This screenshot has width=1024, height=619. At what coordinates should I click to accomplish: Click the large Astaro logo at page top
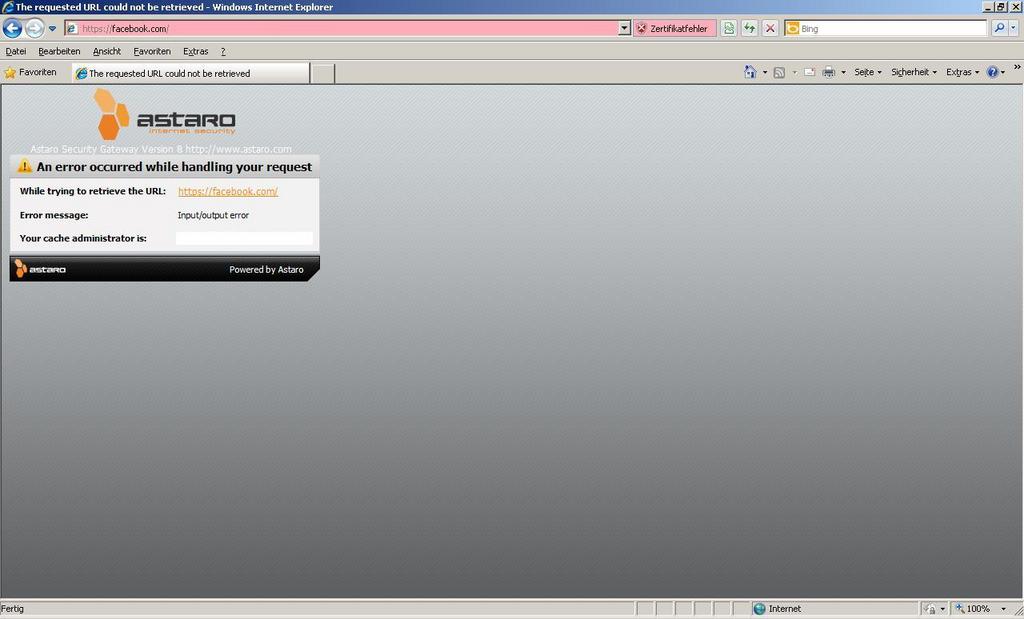(165, 115)
